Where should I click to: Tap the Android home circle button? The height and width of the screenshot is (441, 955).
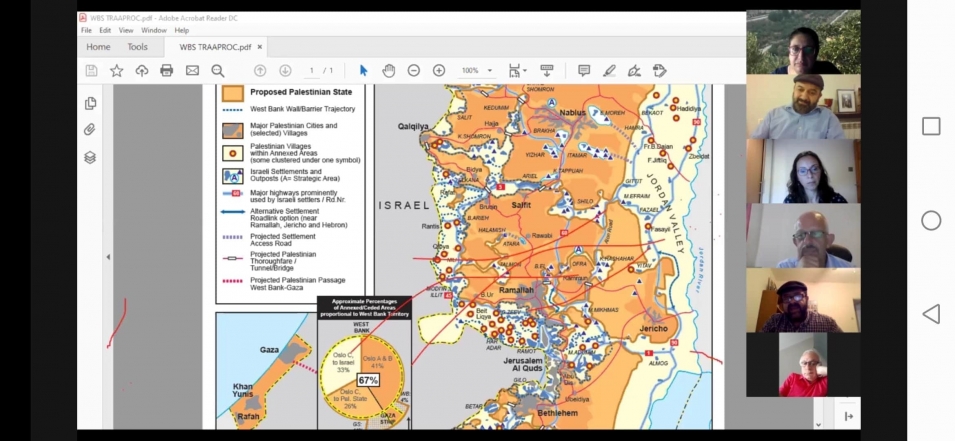(931, 220)
